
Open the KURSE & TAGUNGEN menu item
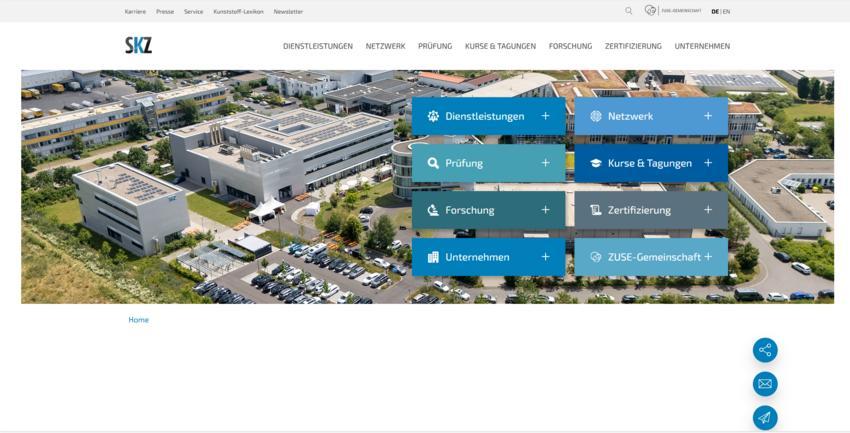coord(500,46)
